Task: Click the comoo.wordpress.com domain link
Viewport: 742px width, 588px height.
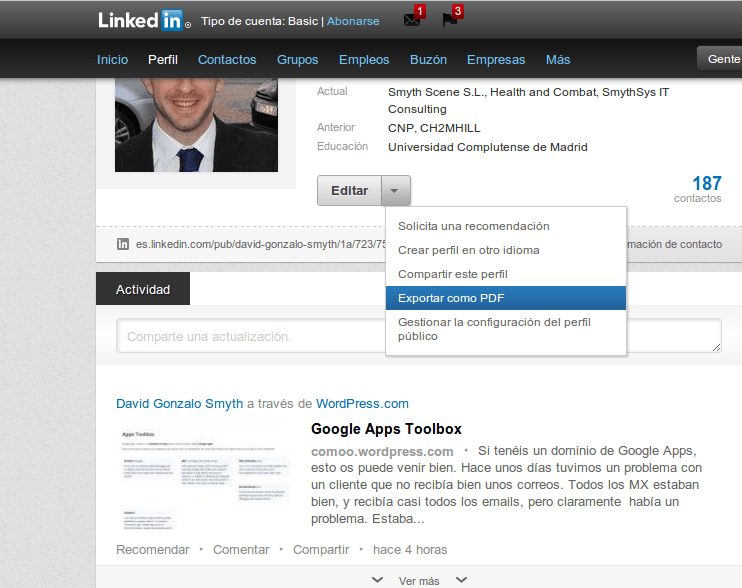Action: 382,451
